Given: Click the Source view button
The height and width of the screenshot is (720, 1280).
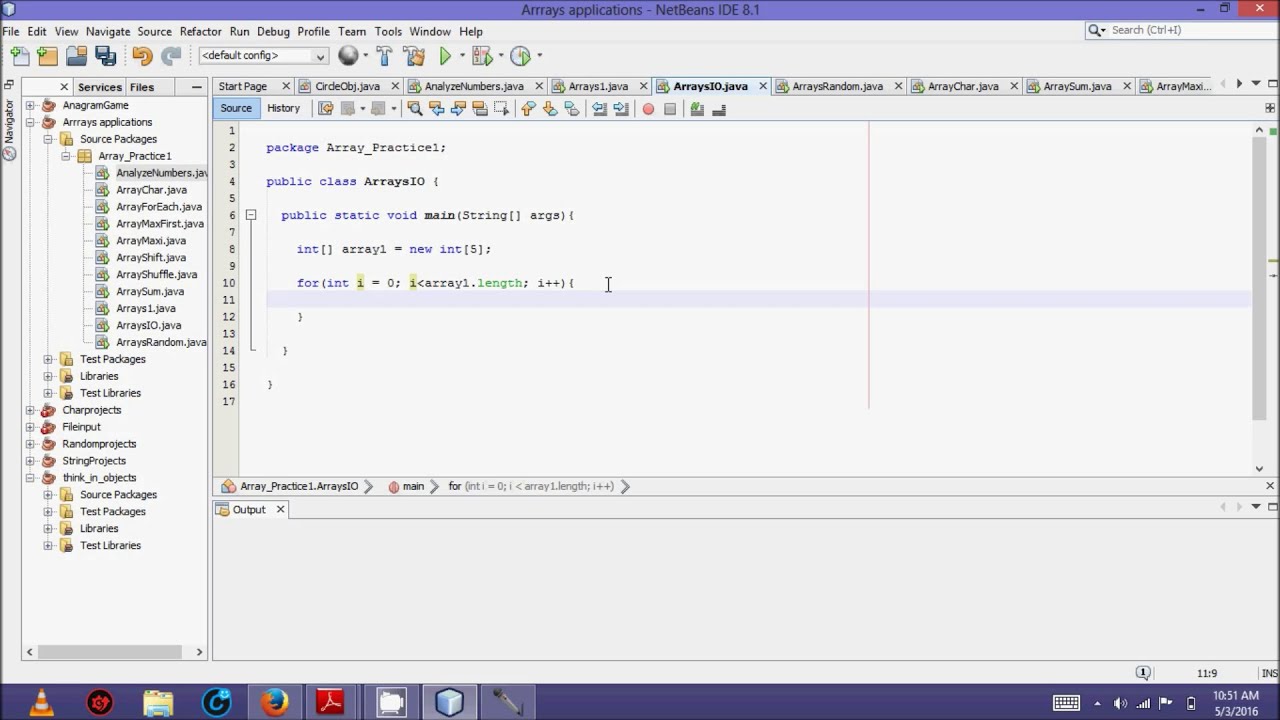Looking at the screenshot, I should [236, 108].
